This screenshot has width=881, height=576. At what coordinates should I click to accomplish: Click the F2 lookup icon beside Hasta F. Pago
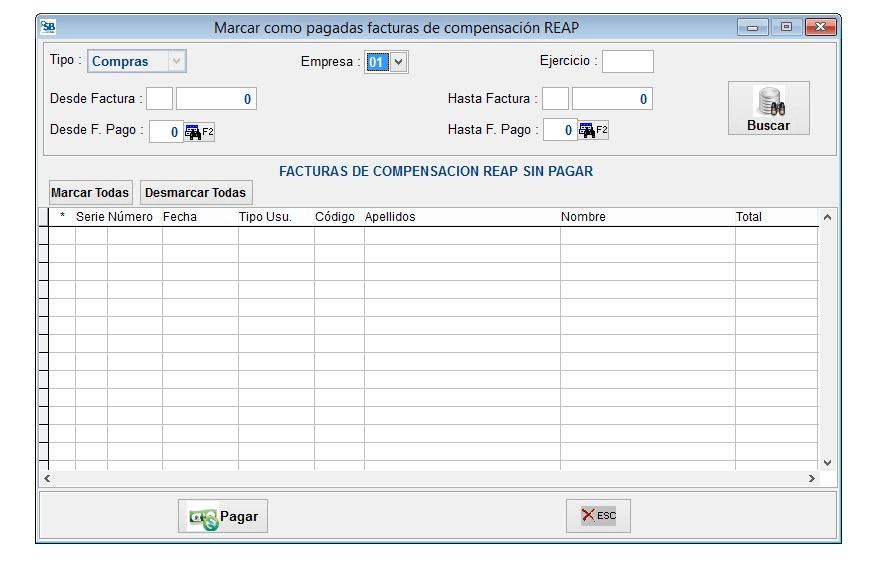point(588,129)
